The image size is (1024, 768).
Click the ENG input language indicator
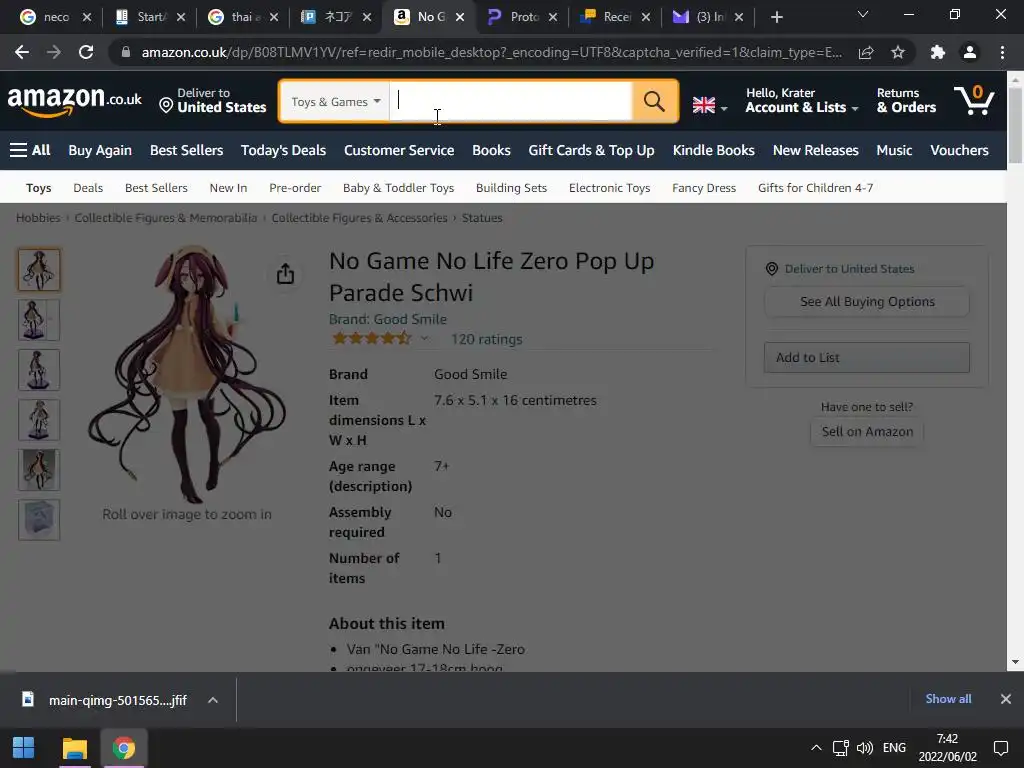tap(894, 748)
